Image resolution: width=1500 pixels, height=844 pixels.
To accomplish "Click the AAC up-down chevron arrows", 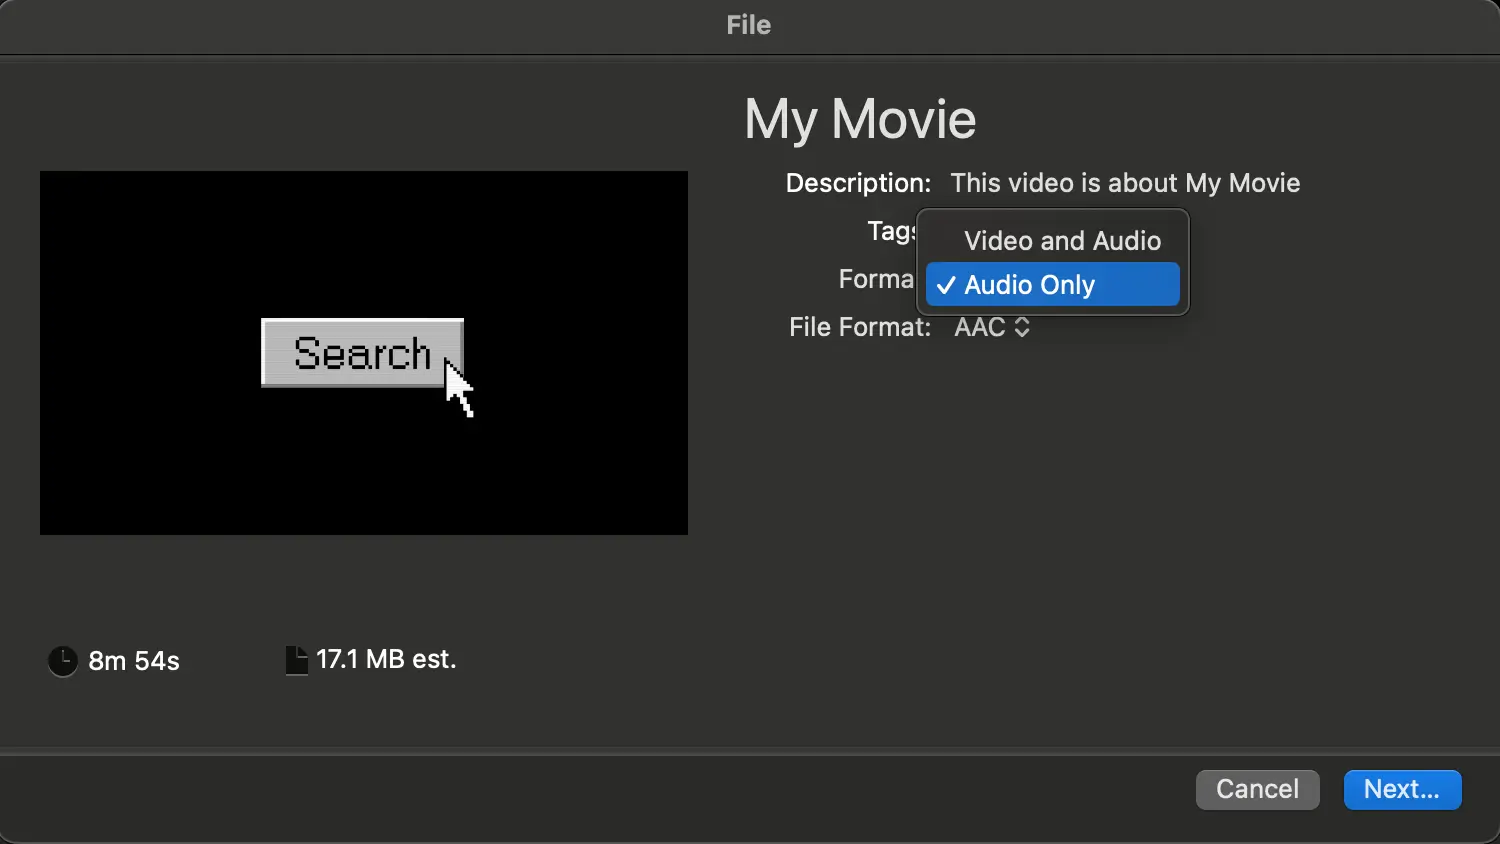I will click(x=1022, y=327).
